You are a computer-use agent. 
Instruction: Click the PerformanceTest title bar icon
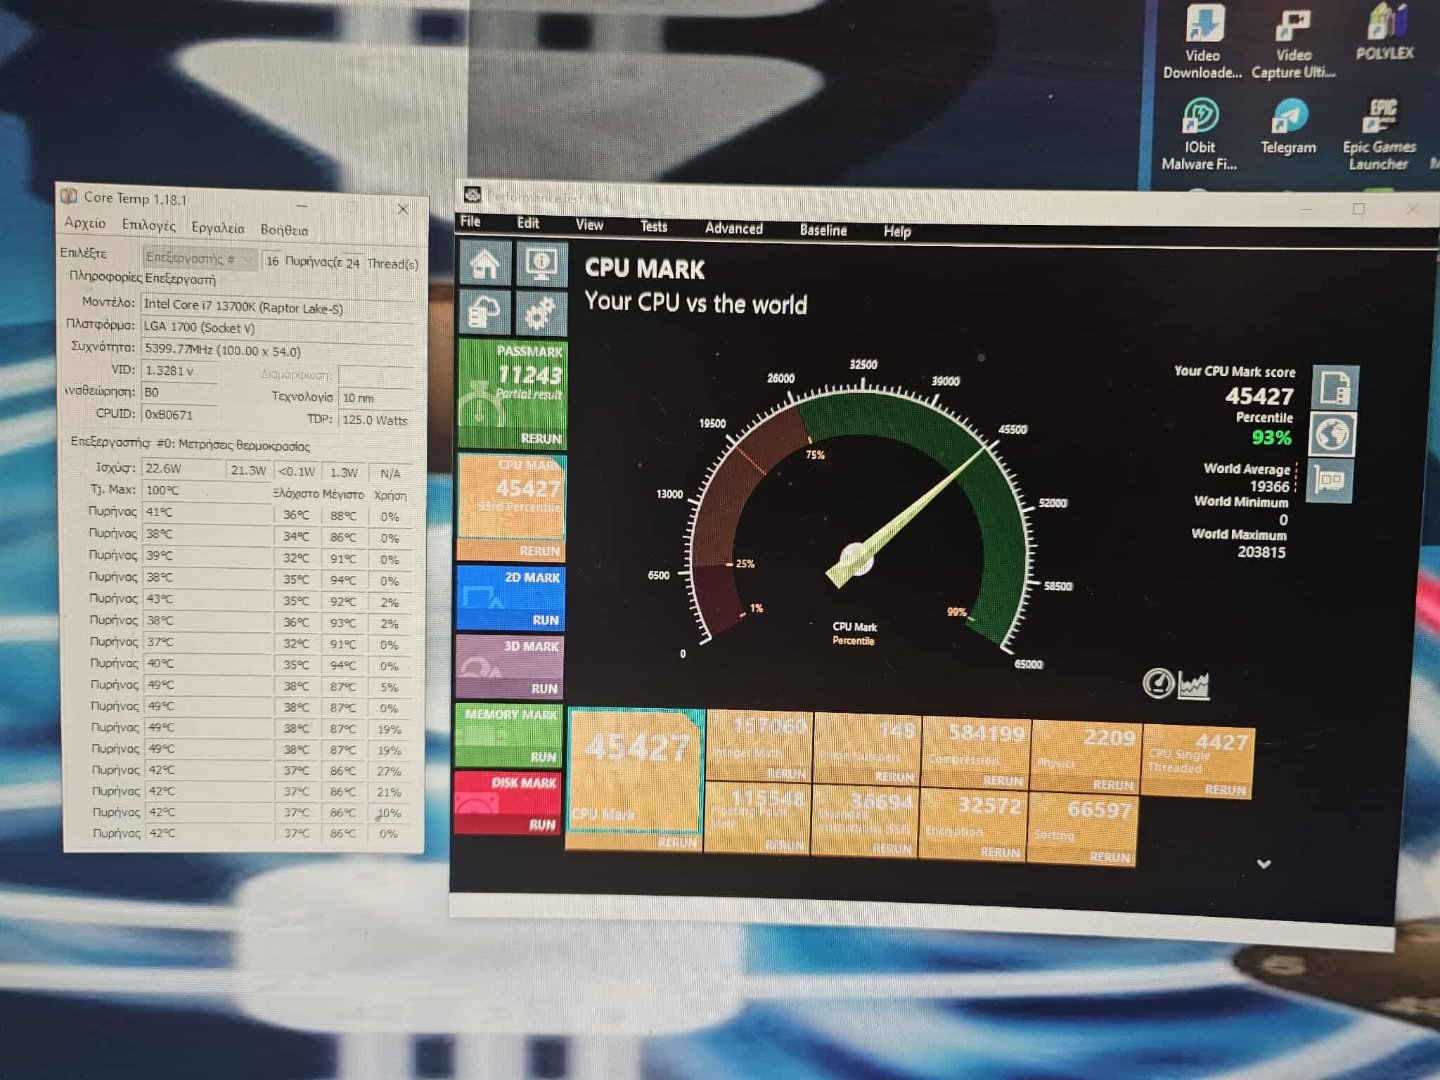pos(473,194)
